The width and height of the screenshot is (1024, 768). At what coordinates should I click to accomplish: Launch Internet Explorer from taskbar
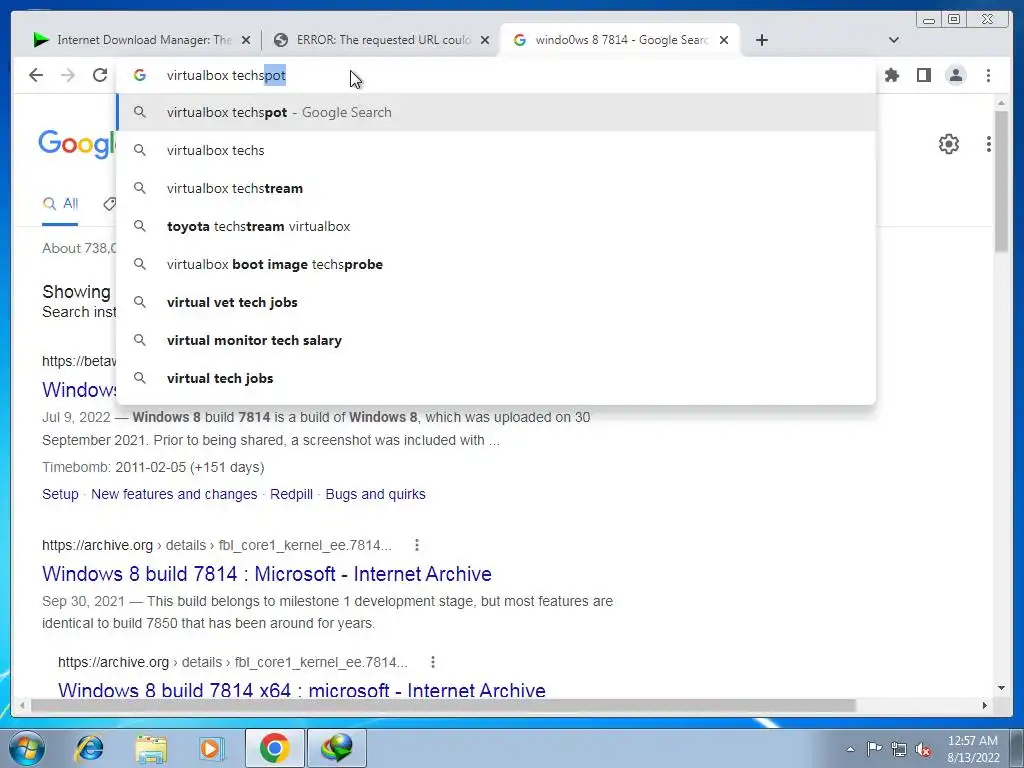point(89,748)
